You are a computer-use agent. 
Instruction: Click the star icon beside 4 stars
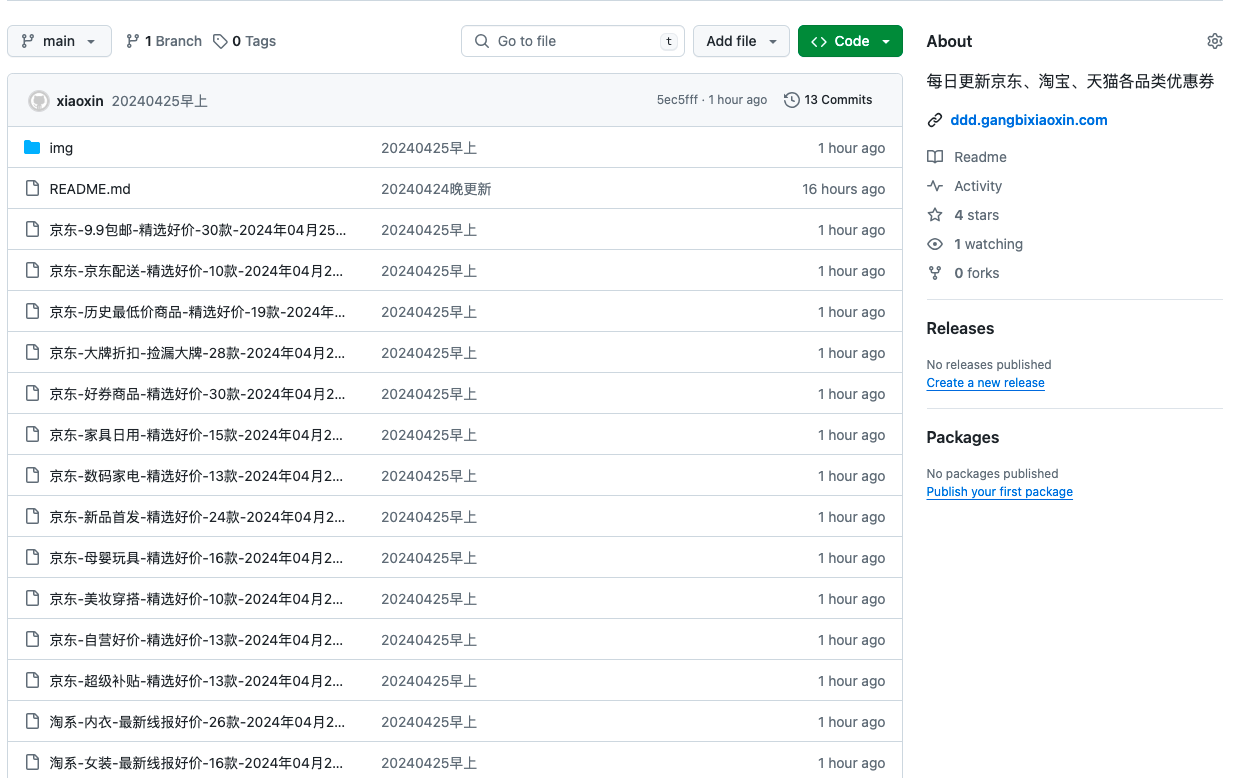[935, 215]
